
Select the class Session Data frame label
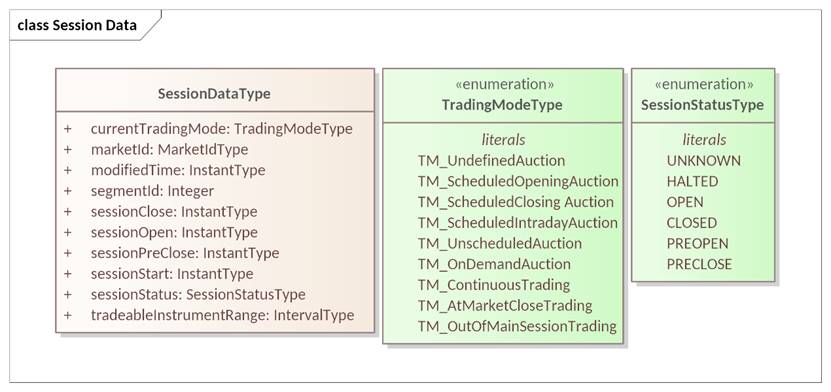(x=77, y=25)
